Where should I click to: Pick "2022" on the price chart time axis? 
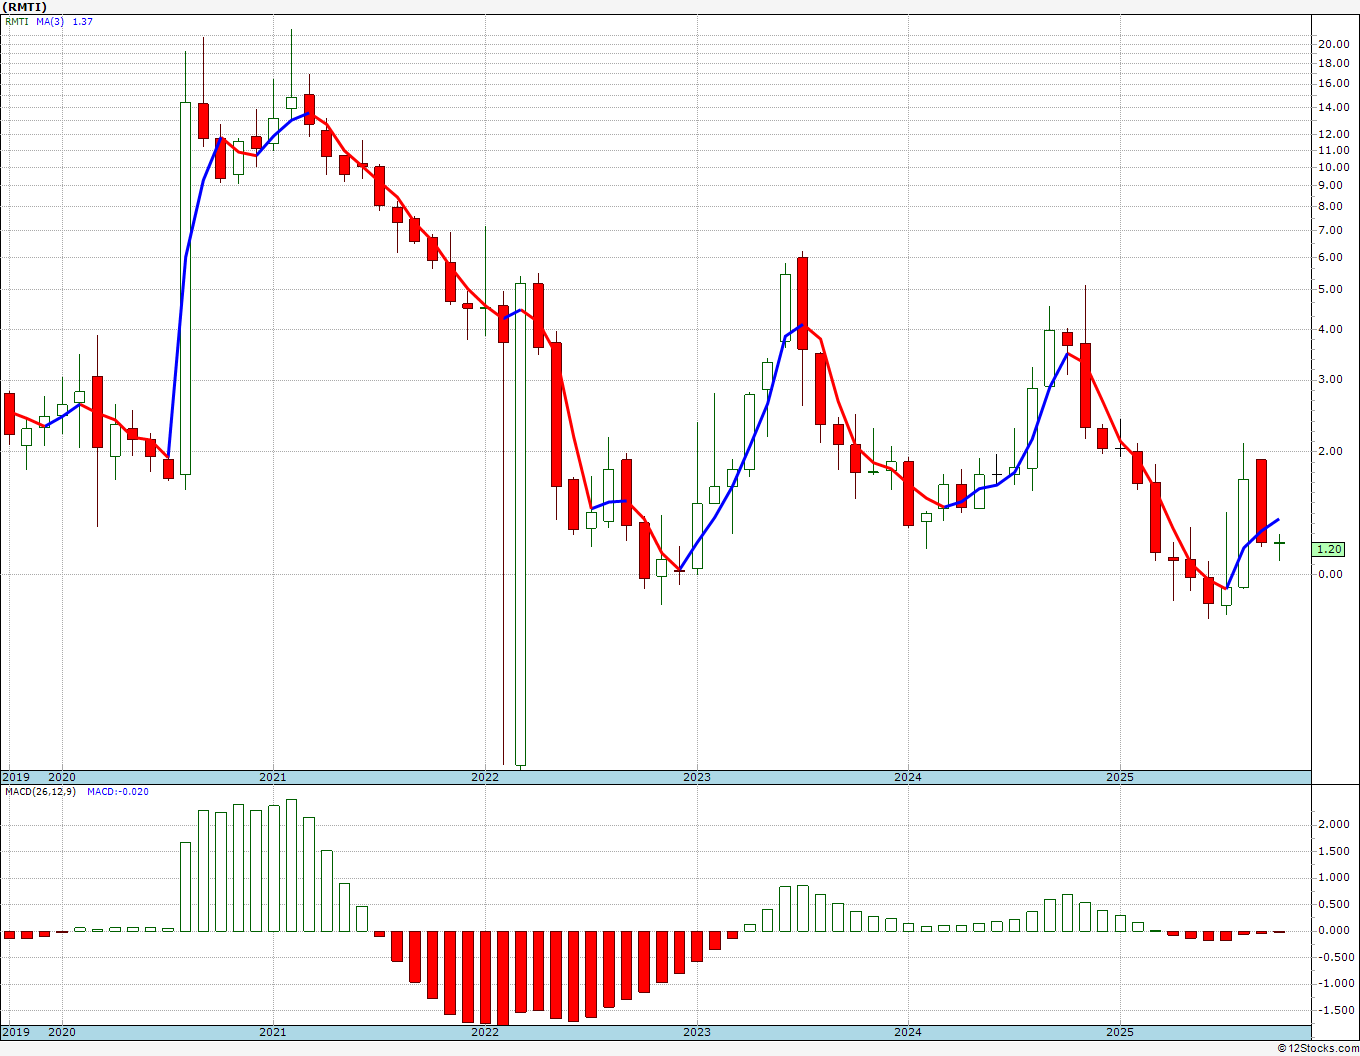click(485, 777)
